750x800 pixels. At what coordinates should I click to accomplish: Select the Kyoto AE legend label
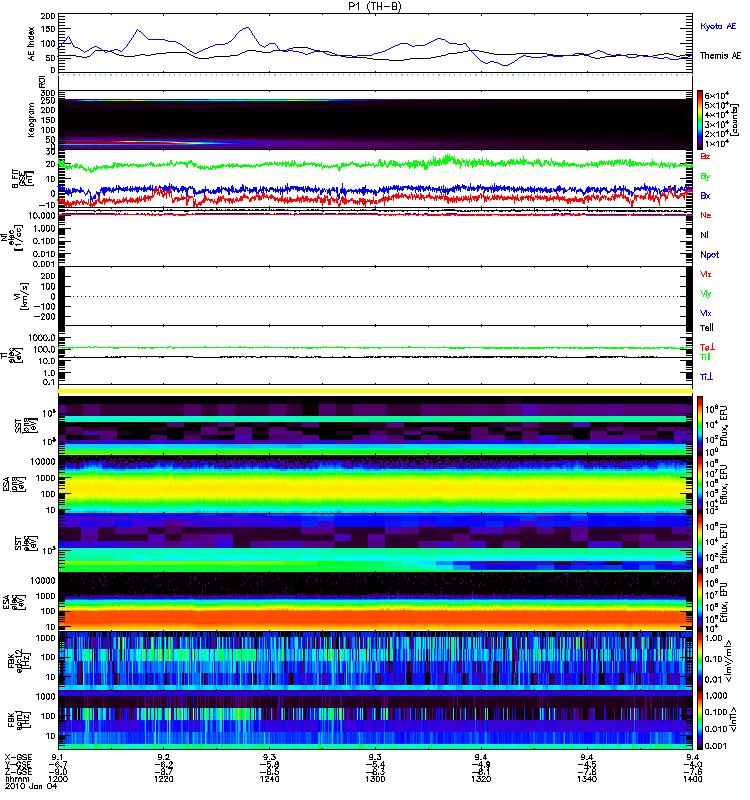click(718, 26)
